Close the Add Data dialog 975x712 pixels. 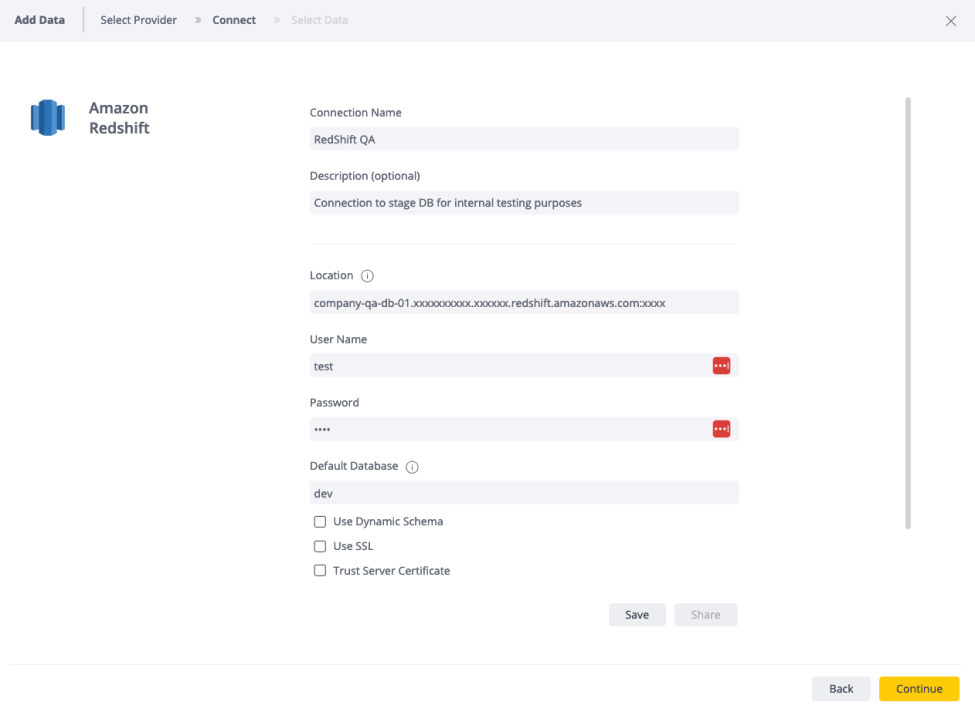951,21
